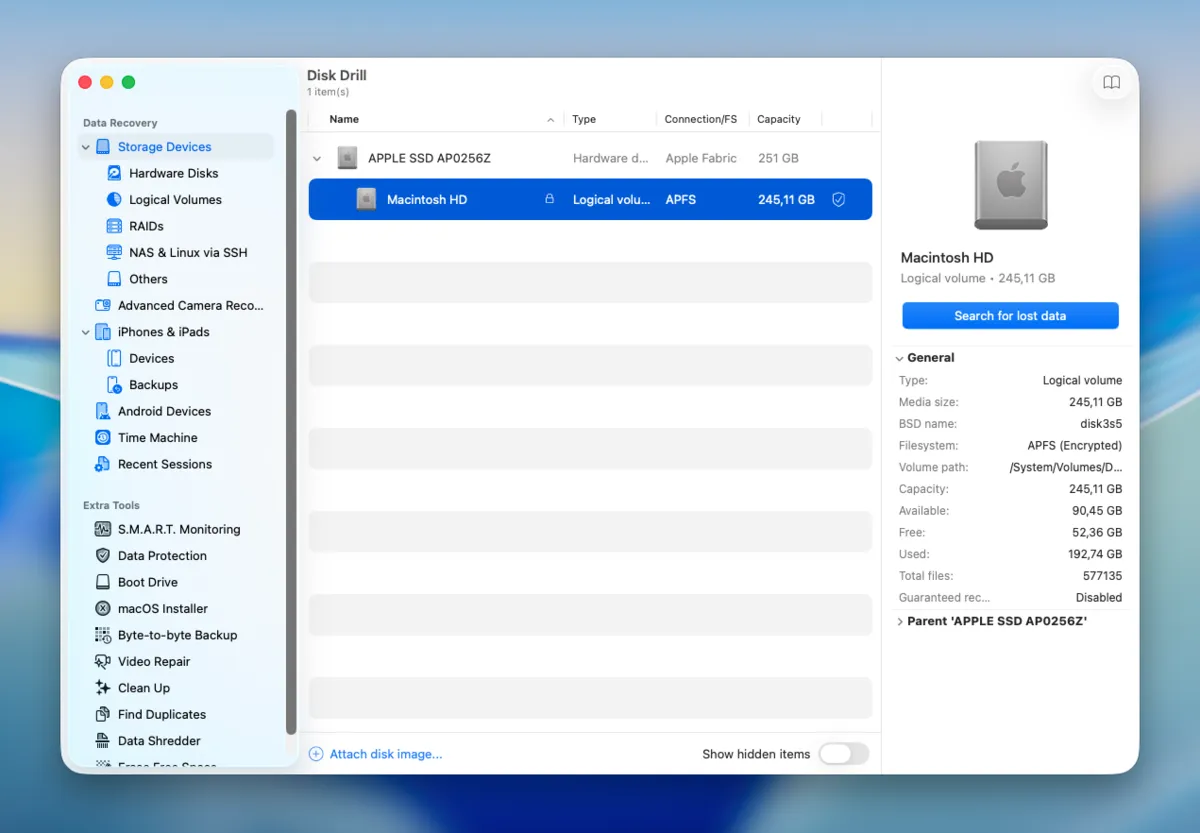This screenshot has width=1200, height=833.
Task: Click the S.M.A.R.T. Monitoring icon
Action: coord(103,529)
